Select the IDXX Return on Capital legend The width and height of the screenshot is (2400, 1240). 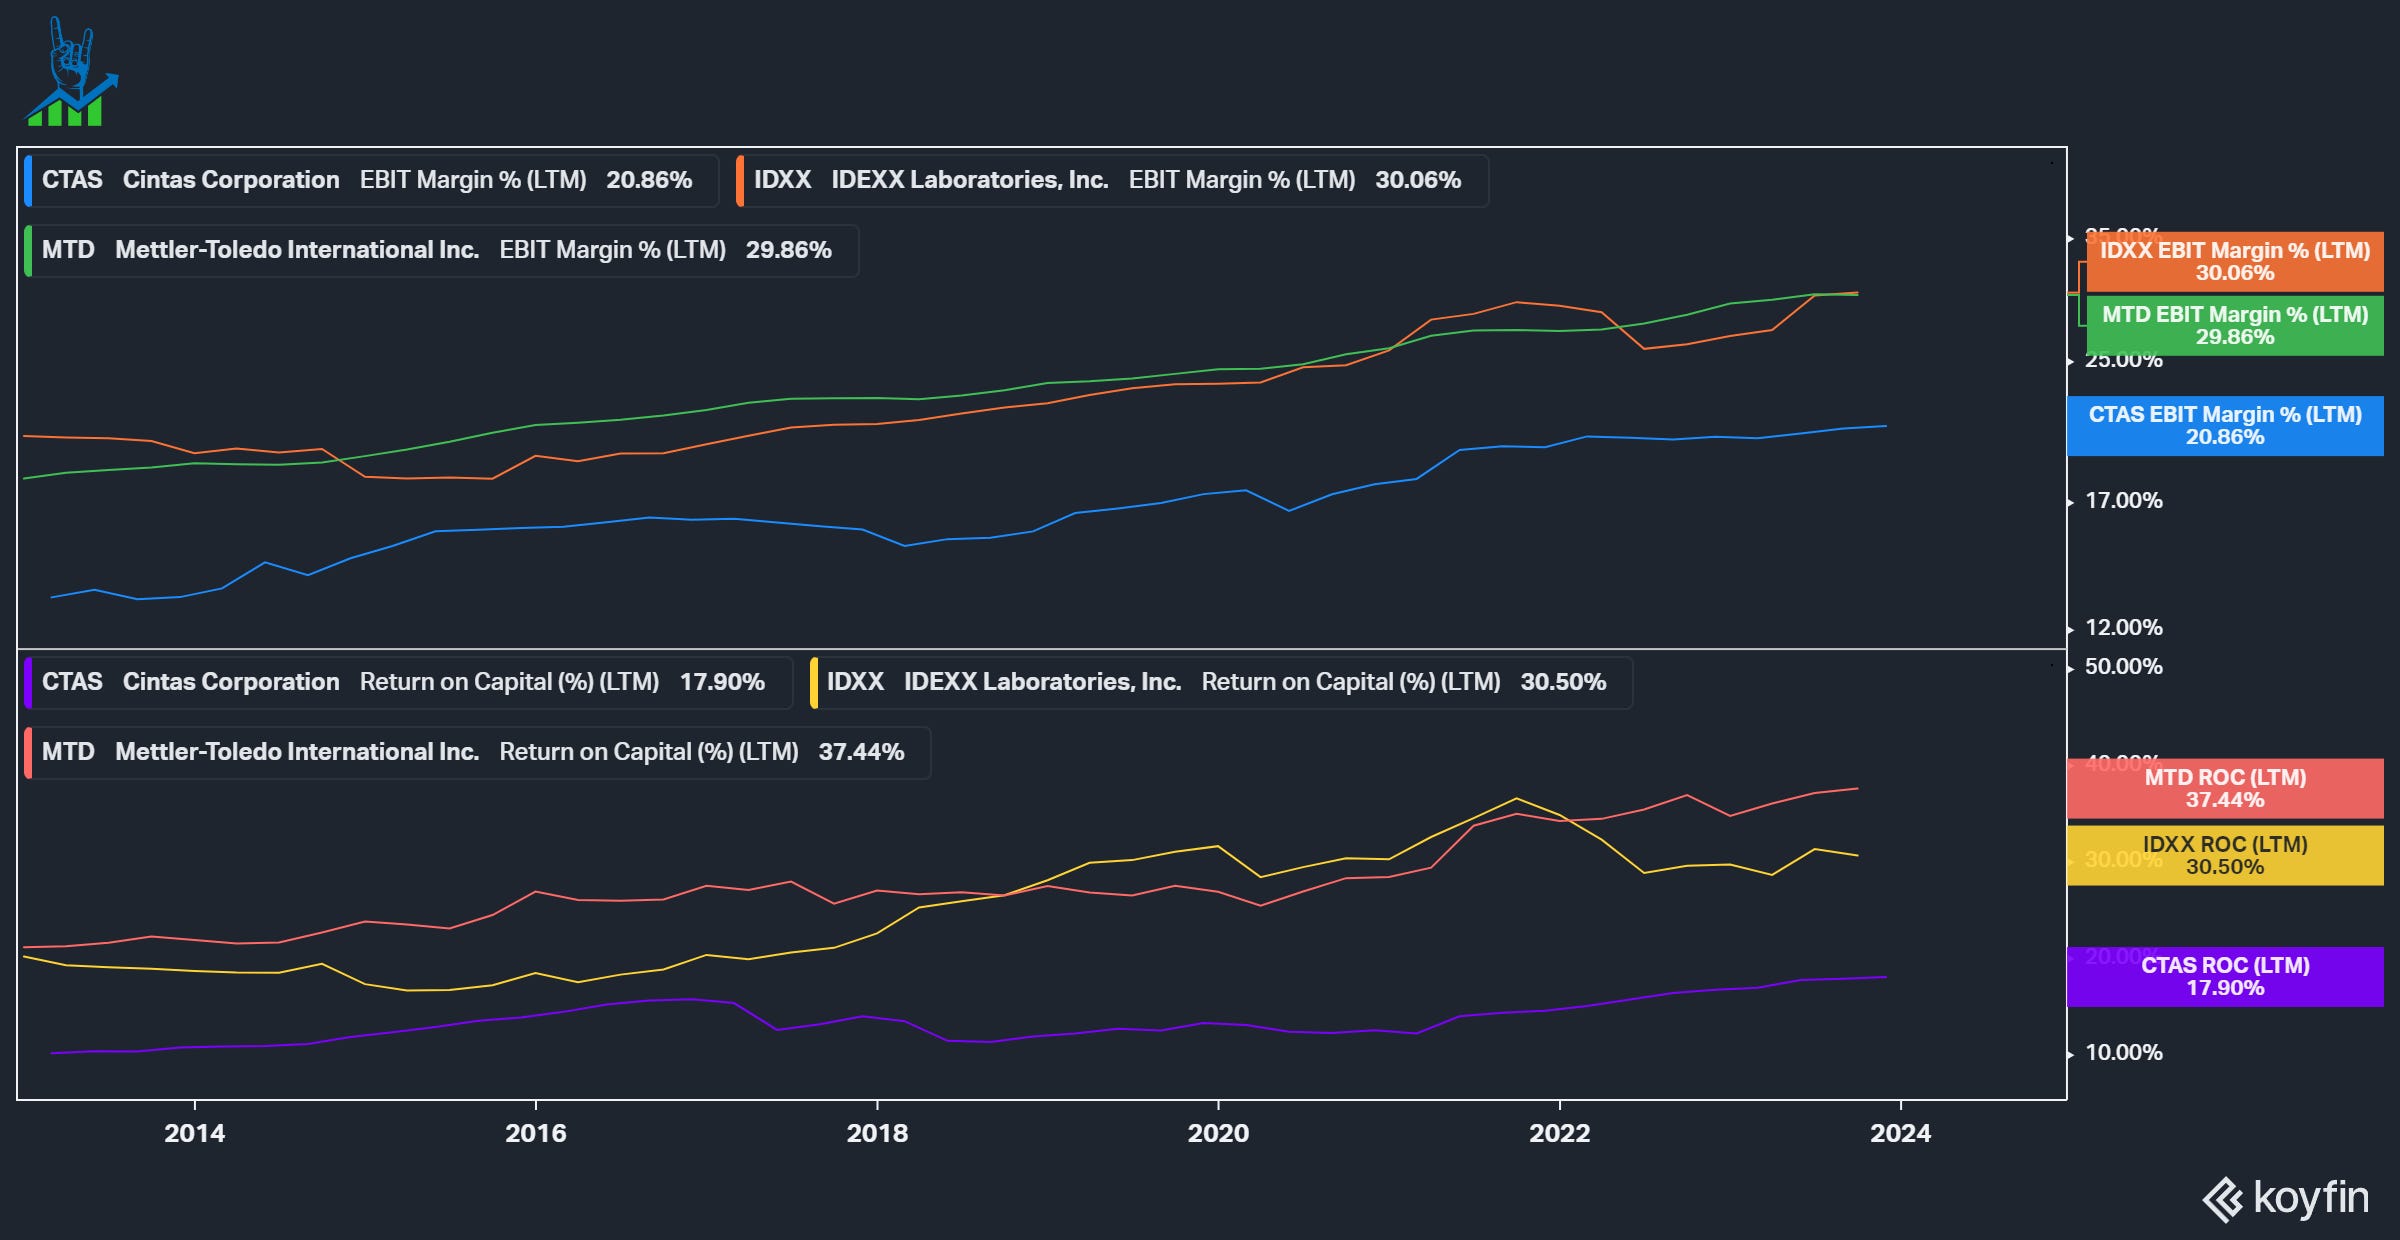pyautogui.click(x=1221, y=683)
